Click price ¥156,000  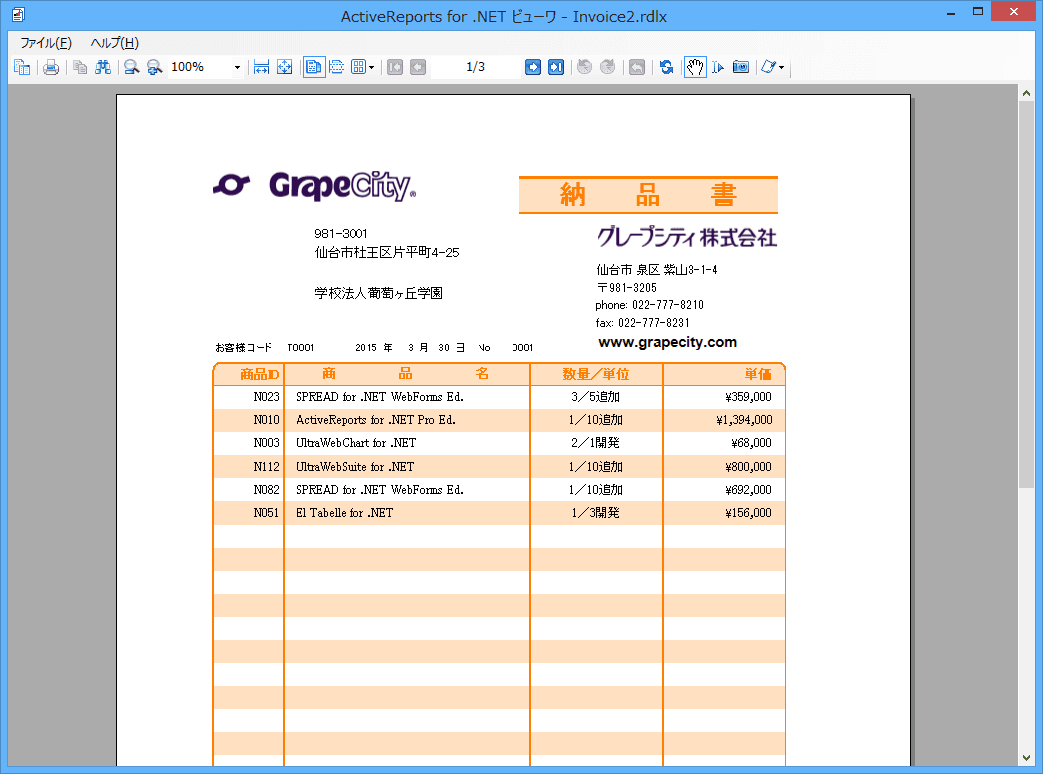click(748, 513)
